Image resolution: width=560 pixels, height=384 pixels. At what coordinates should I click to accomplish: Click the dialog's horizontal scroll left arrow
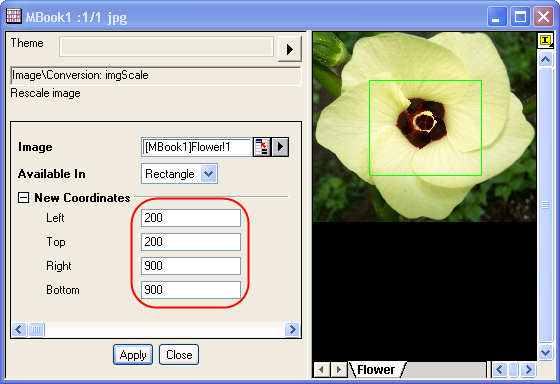coord(19,329)
